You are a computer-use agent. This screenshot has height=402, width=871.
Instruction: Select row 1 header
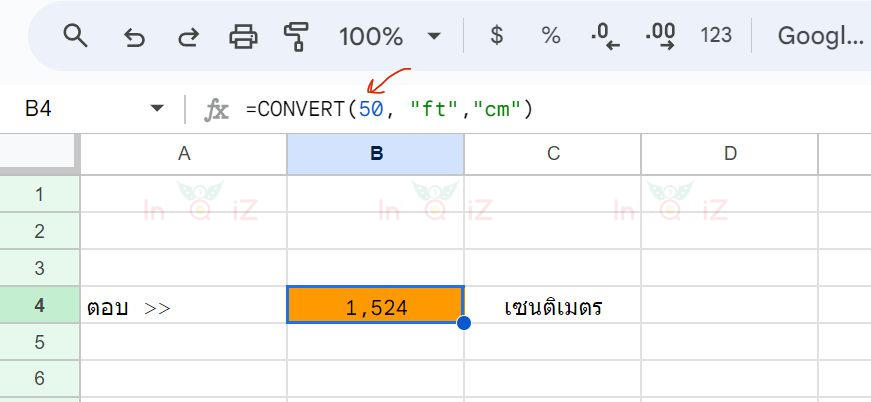[39, 194]
